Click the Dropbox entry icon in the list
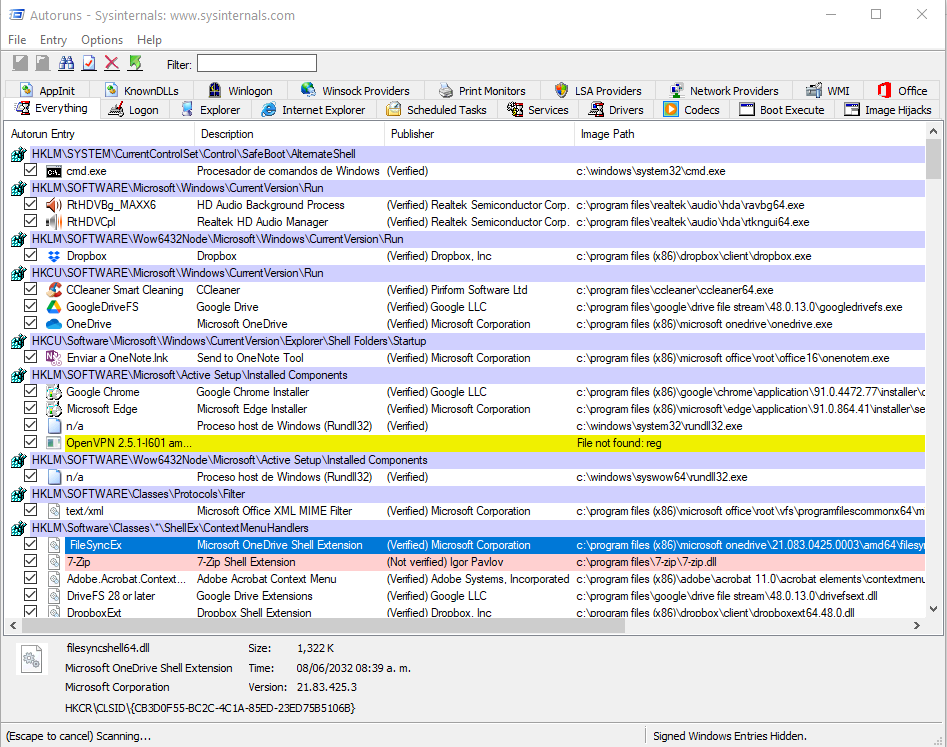Screen dimensions: 947x747 point(54,256)
